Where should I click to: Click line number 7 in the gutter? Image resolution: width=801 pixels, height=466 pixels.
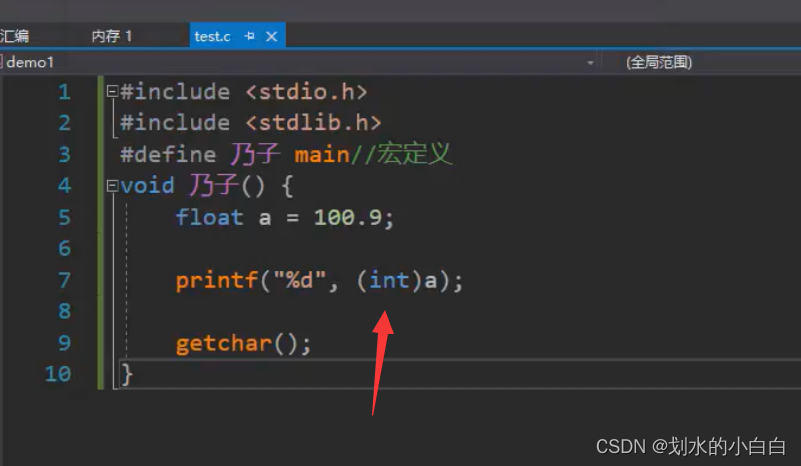(64, 281)
